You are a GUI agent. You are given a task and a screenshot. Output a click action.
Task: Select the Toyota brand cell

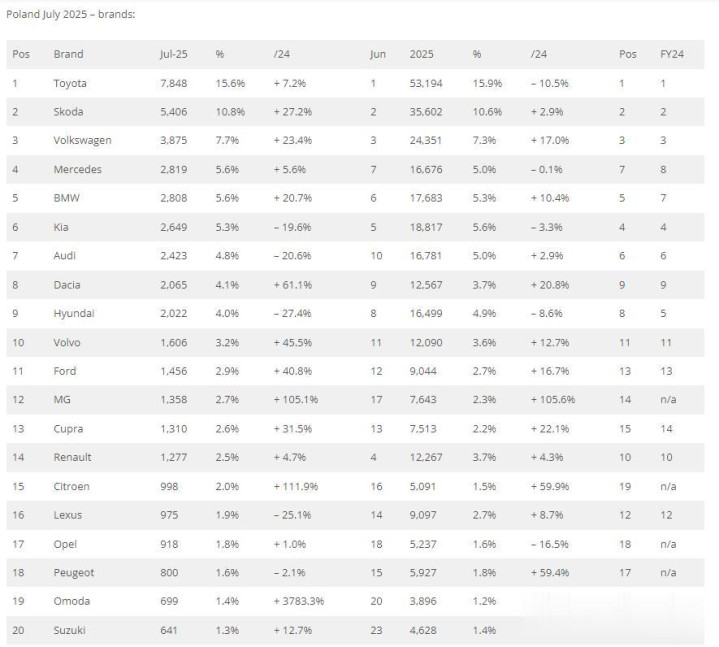70,83
